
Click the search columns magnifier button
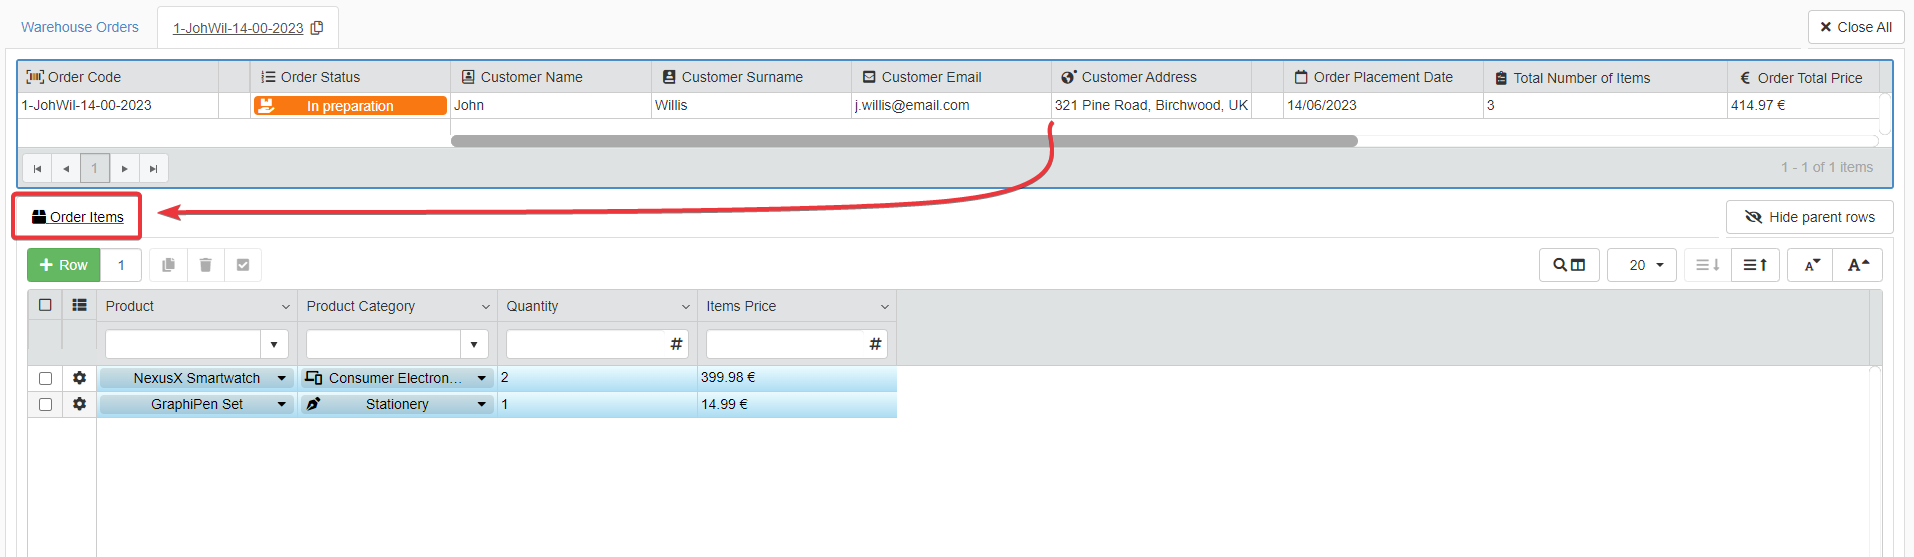[x=1568, y=265]
